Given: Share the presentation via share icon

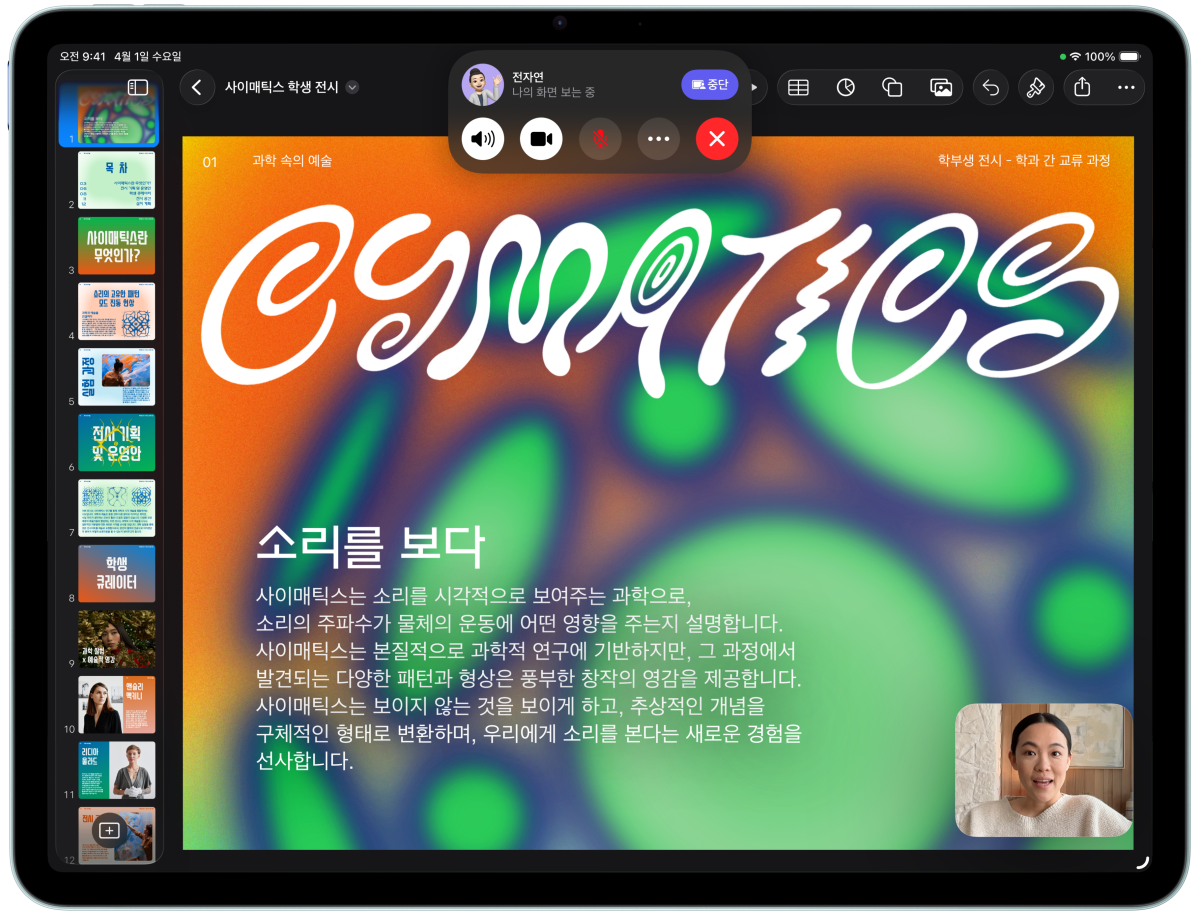Looking at the screenshot, I should (x=1082, y=88).
